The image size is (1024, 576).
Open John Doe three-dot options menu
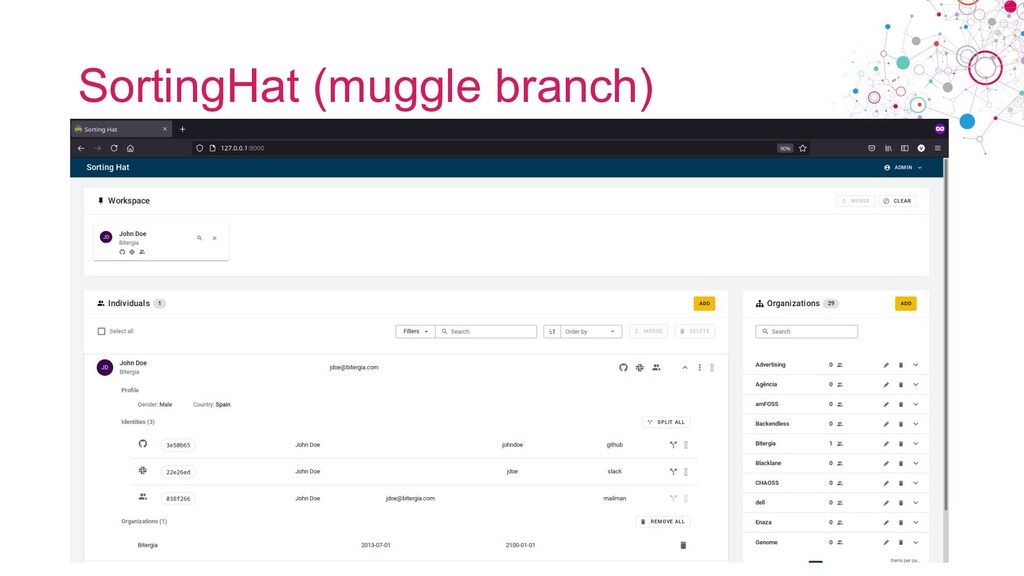(x=699, y=368)
